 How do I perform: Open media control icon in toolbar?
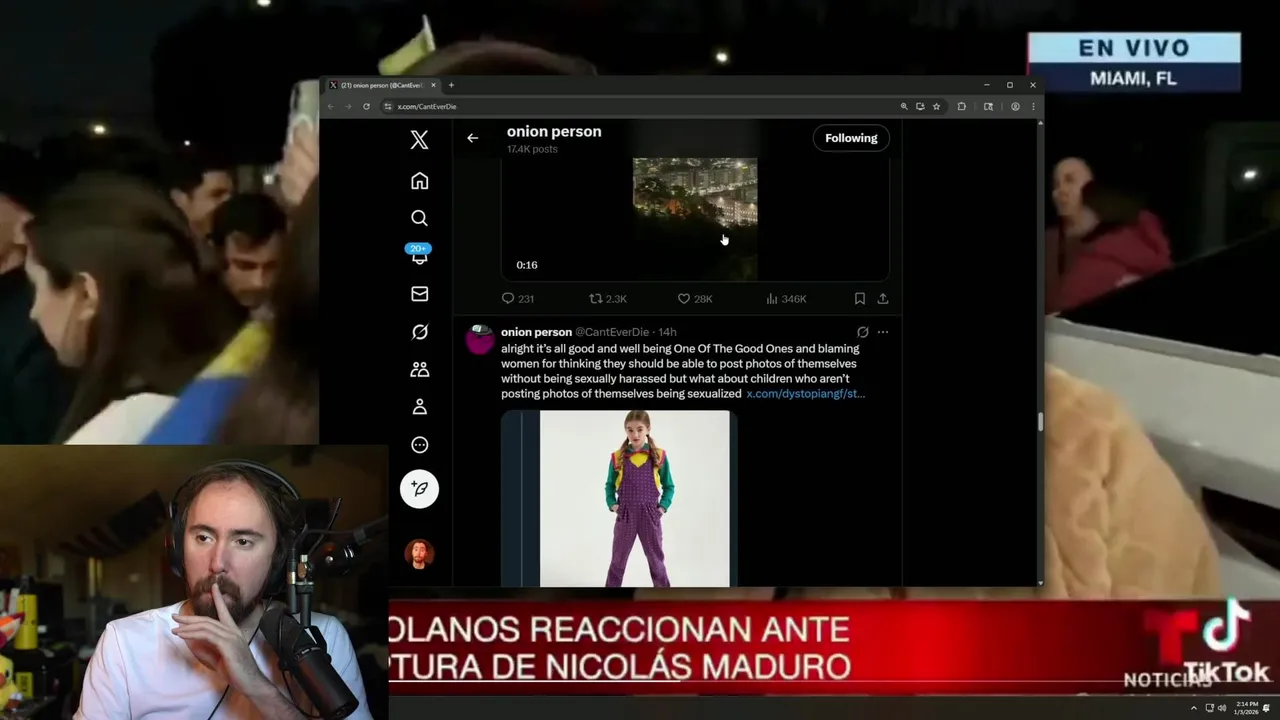988,106
